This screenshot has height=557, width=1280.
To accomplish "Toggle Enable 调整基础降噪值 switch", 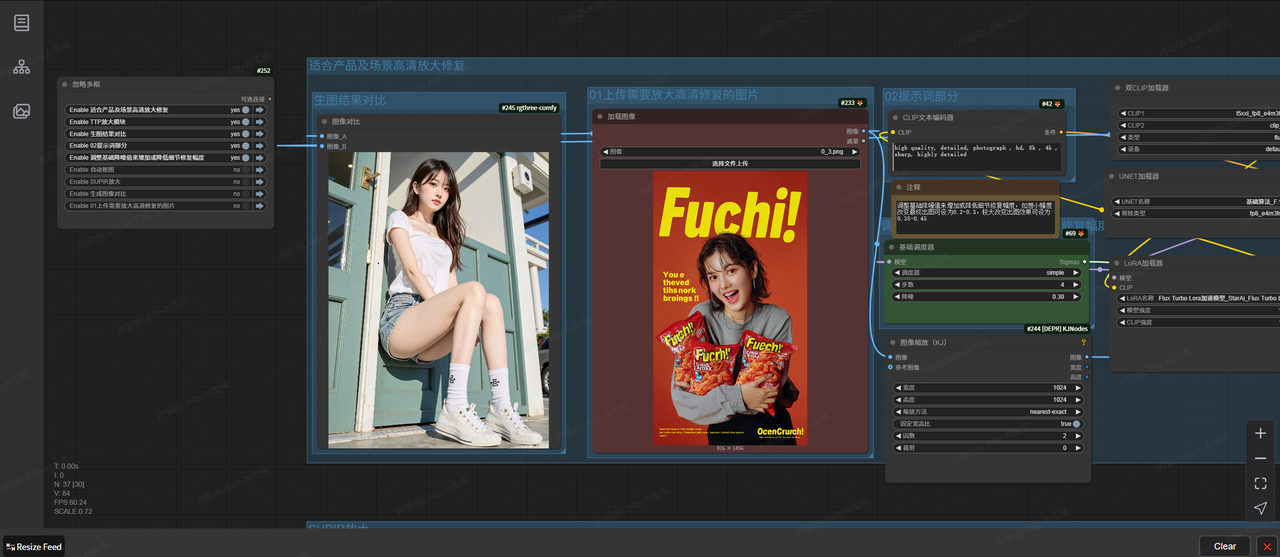I will pos(246,158).
